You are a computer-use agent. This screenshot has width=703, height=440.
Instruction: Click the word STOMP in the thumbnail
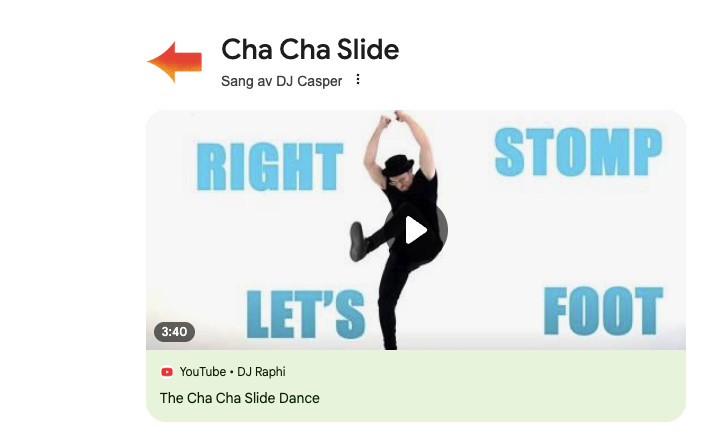point(578,152)
